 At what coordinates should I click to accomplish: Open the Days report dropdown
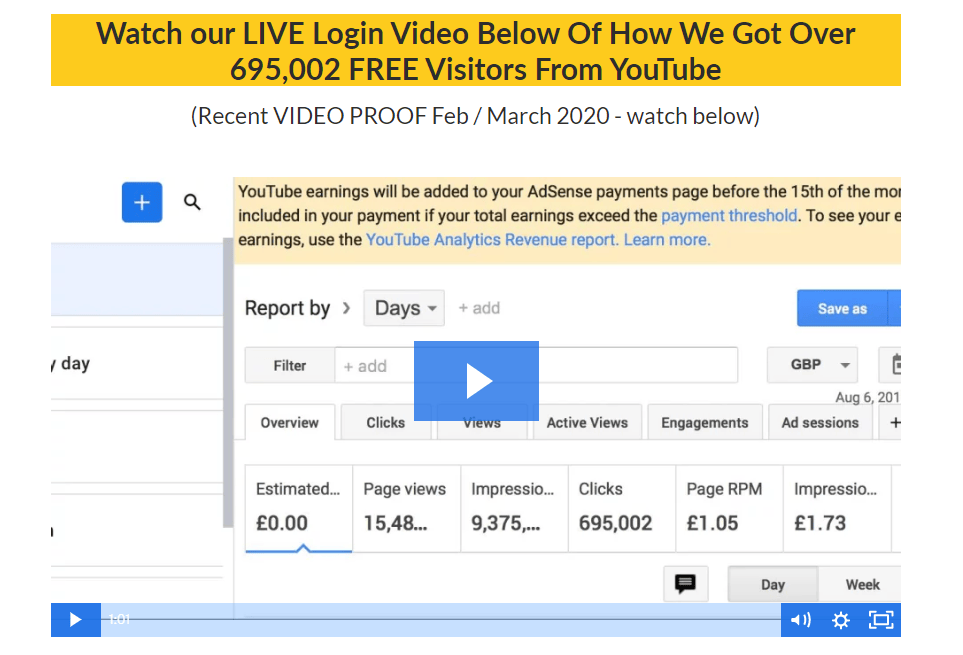pyautogui.click(x=403, y=308)
